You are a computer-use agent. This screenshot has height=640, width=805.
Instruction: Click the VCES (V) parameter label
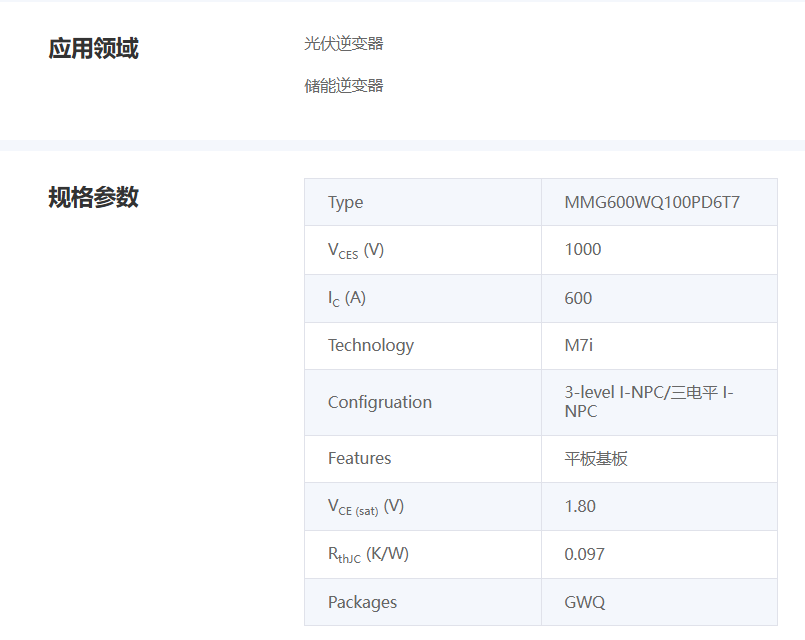coord(355,250)
